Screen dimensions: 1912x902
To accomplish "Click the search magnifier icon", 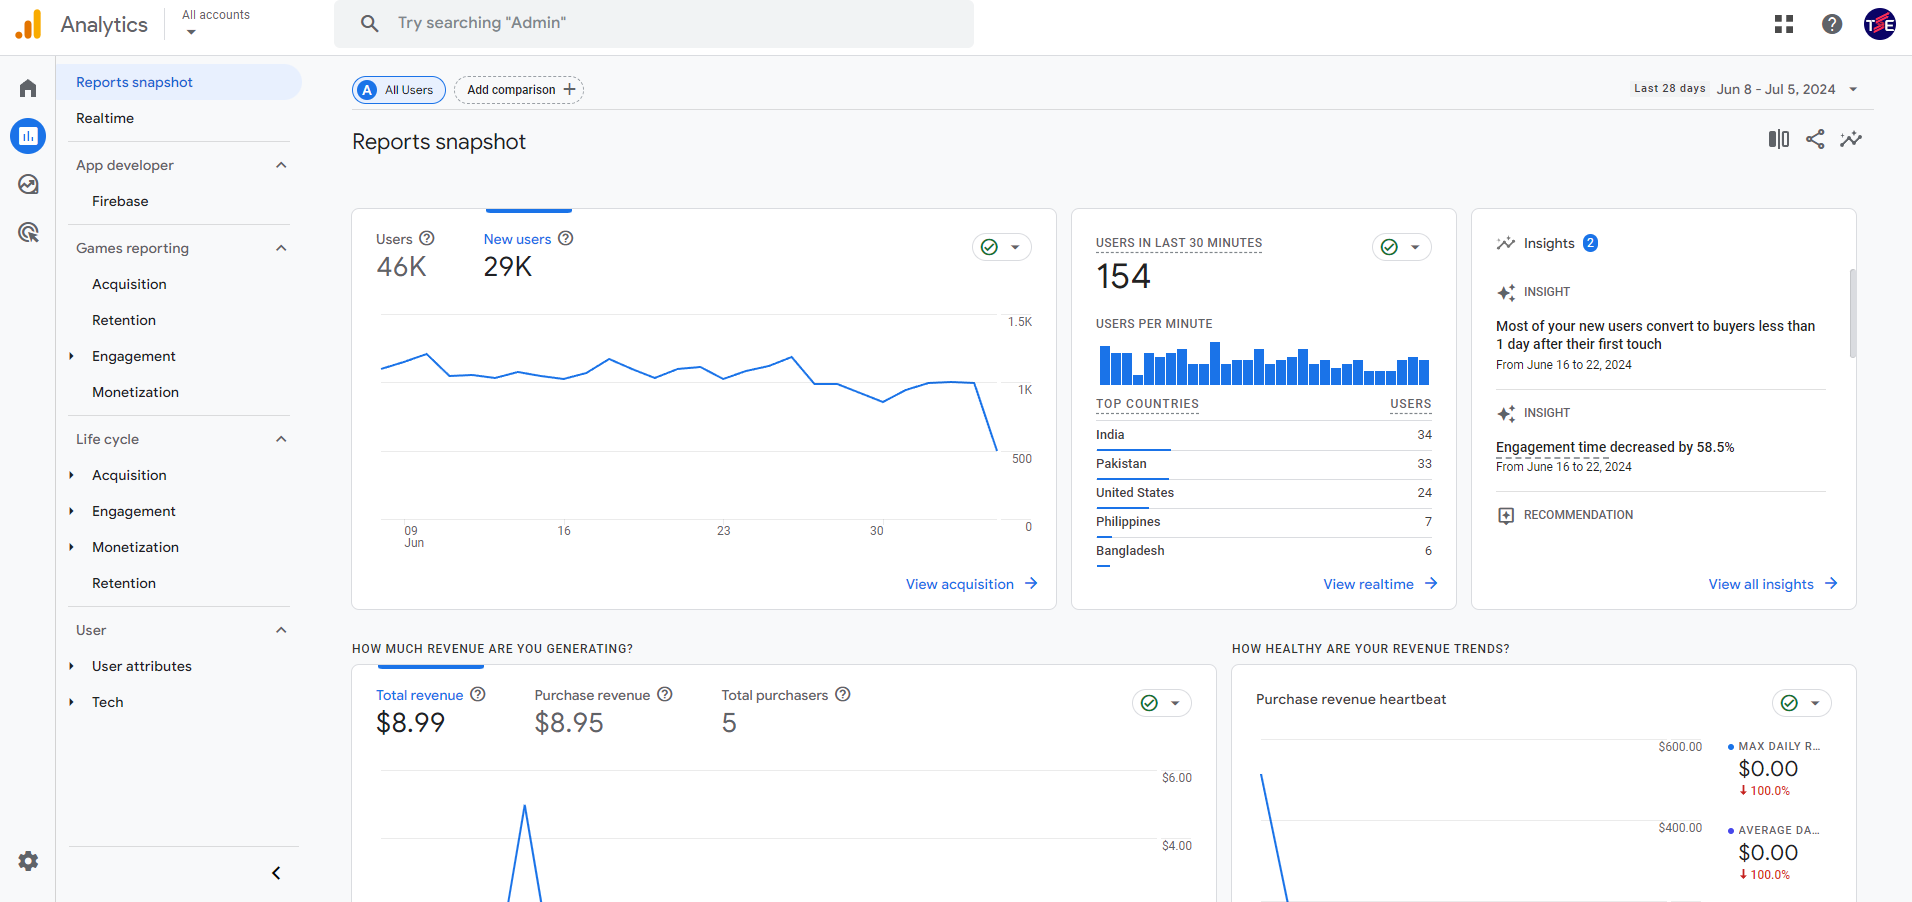I will (x=369, y=23).
